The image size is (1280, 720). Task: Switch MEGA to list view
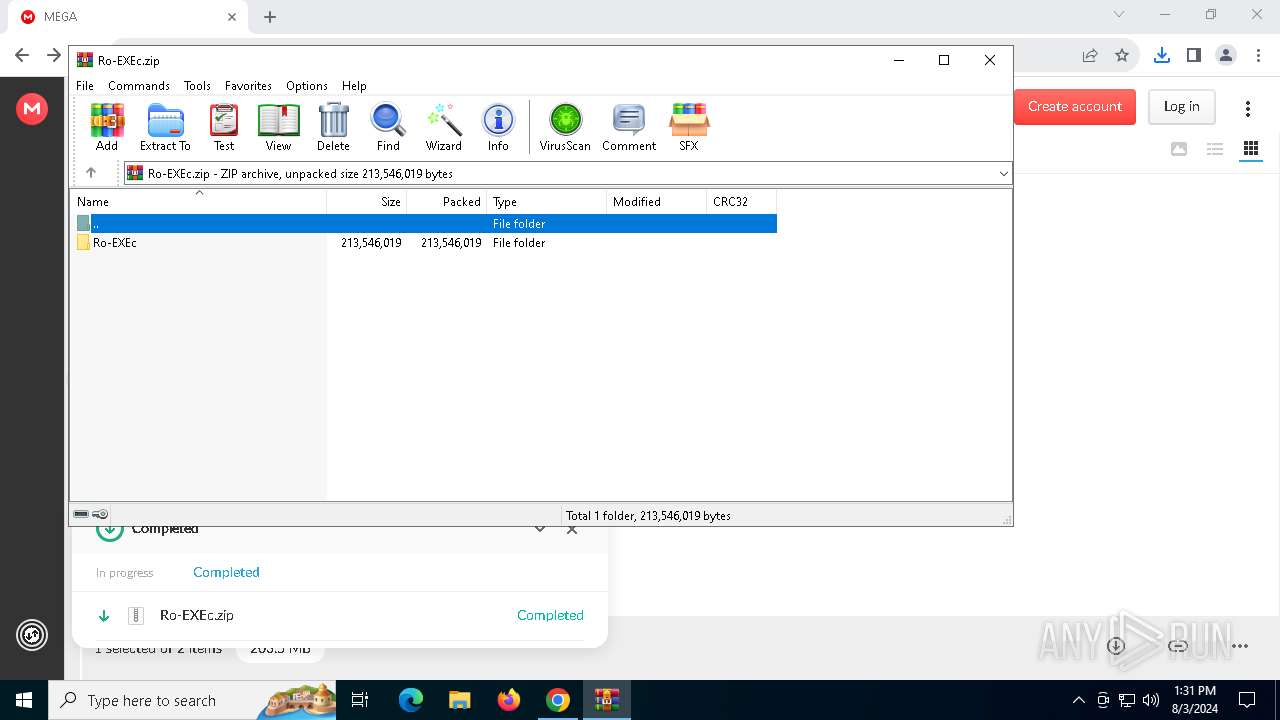coord(1215,149)
